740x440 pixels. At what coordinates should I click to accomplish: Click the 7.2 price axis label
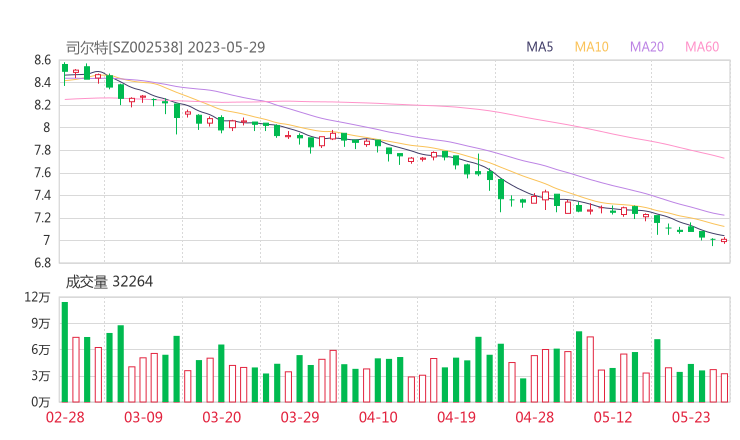coord(42,218)
